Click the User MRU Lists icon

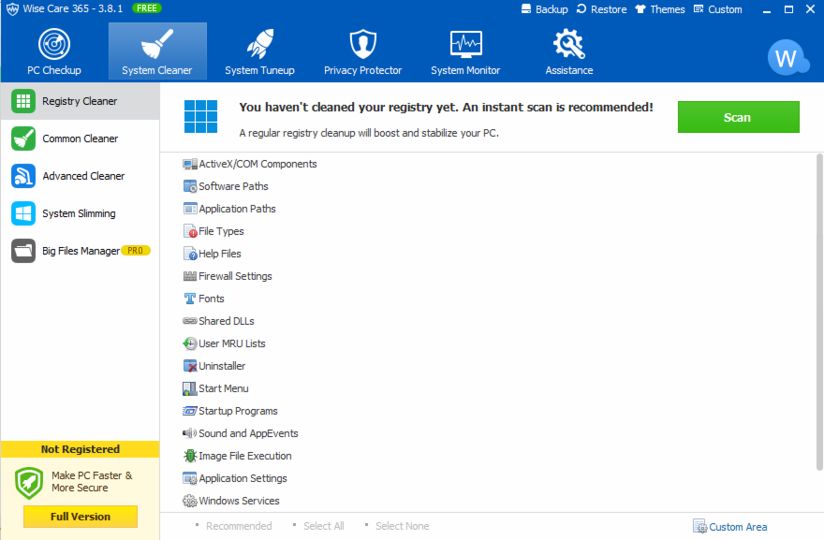(190, 344)
